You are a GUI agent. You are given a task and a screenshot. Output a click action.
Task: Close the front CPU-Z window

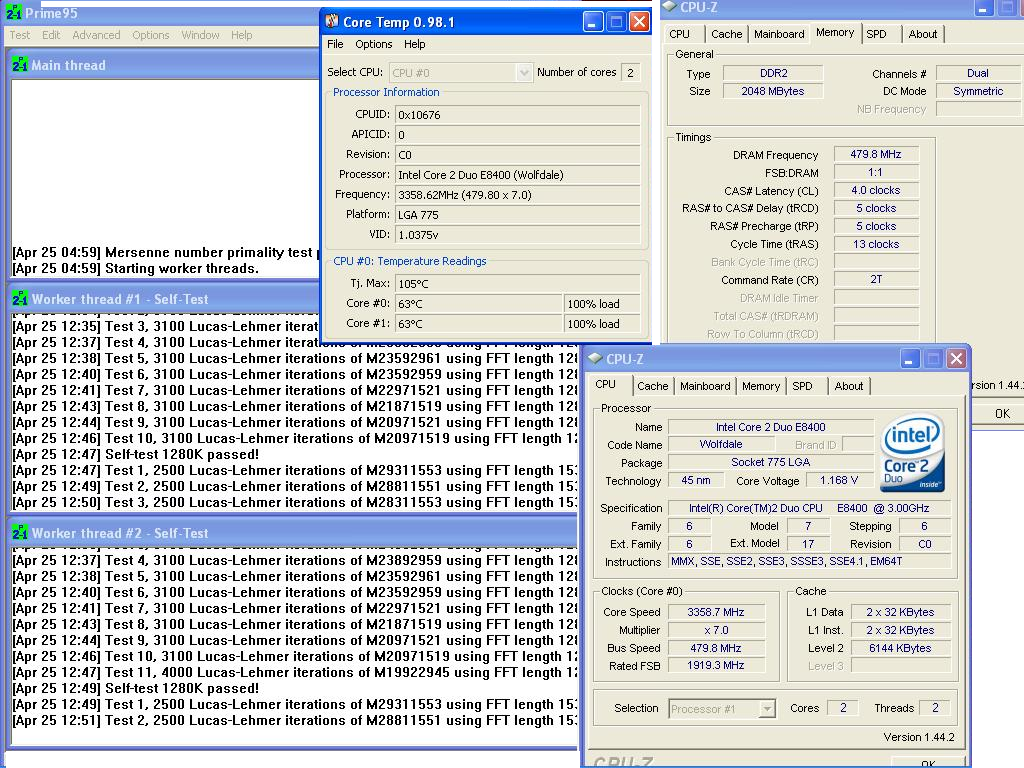click(956, 359)
